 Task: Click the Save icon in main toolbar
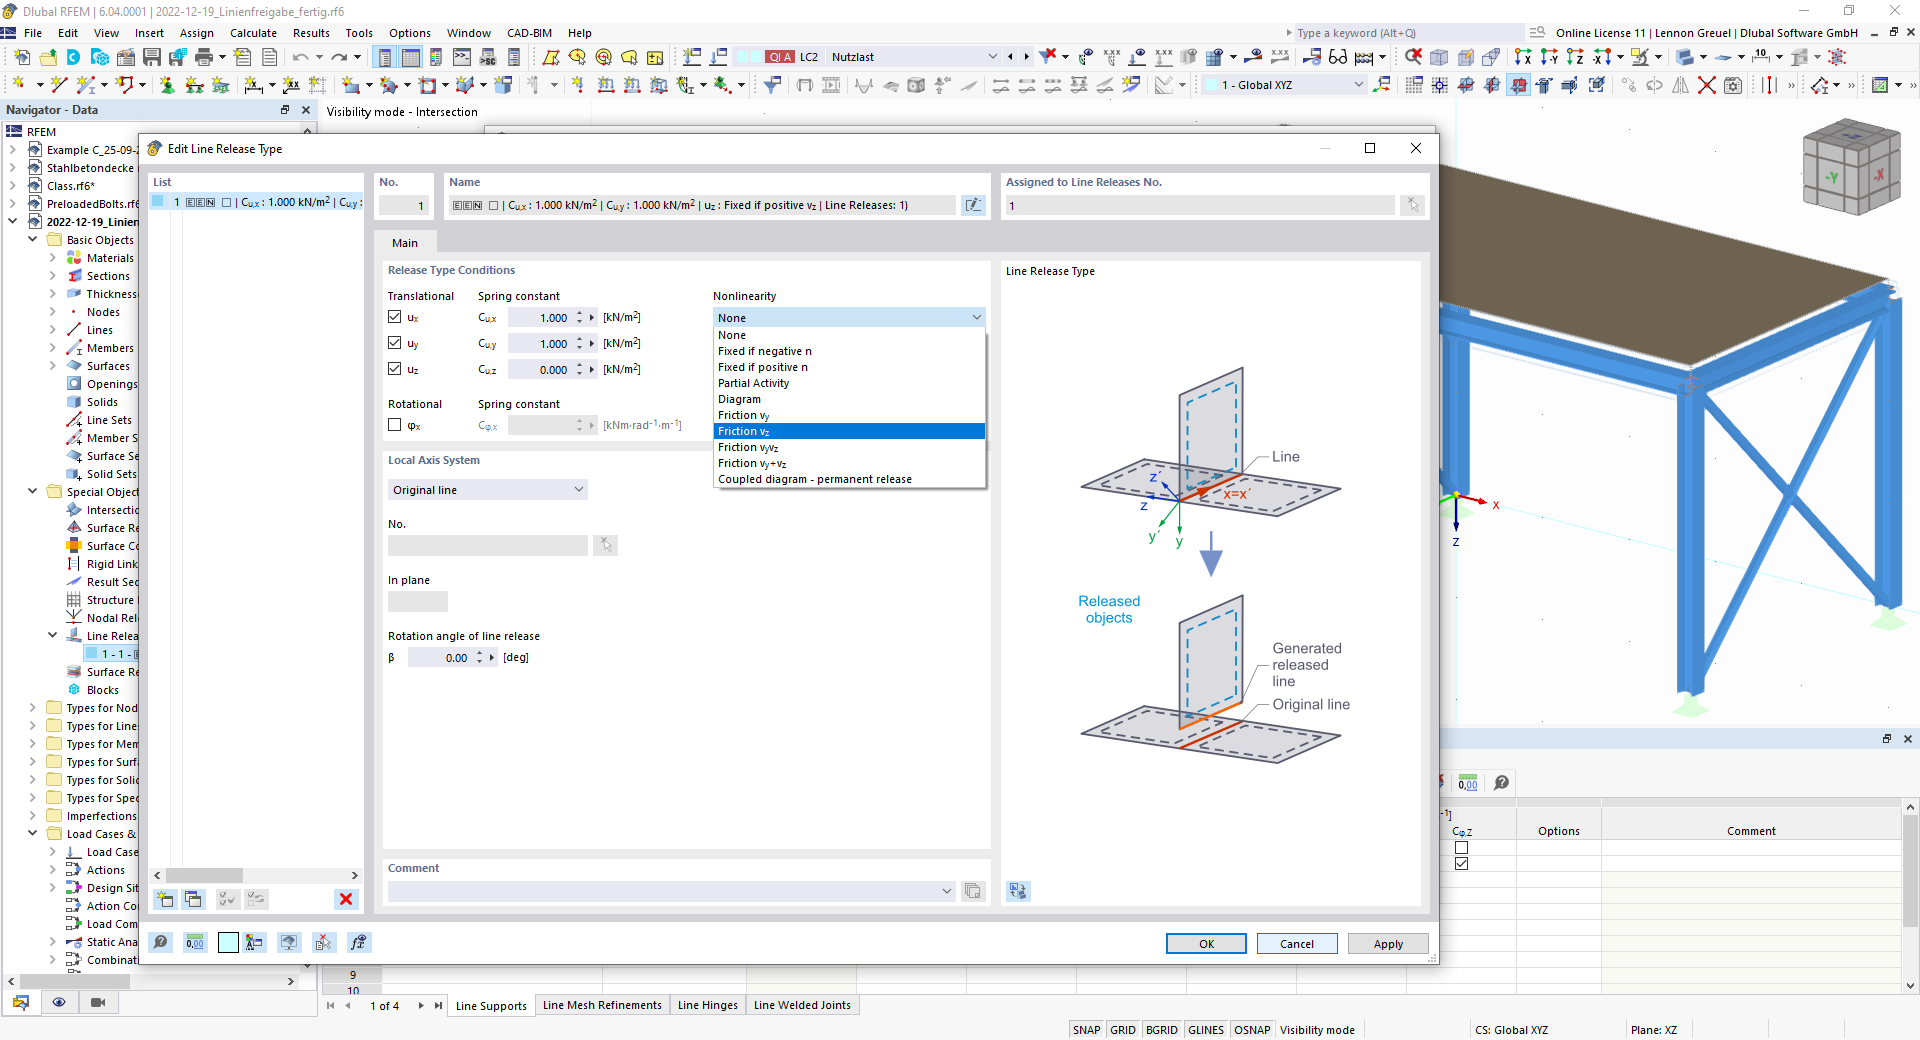[x=152, y=57]
